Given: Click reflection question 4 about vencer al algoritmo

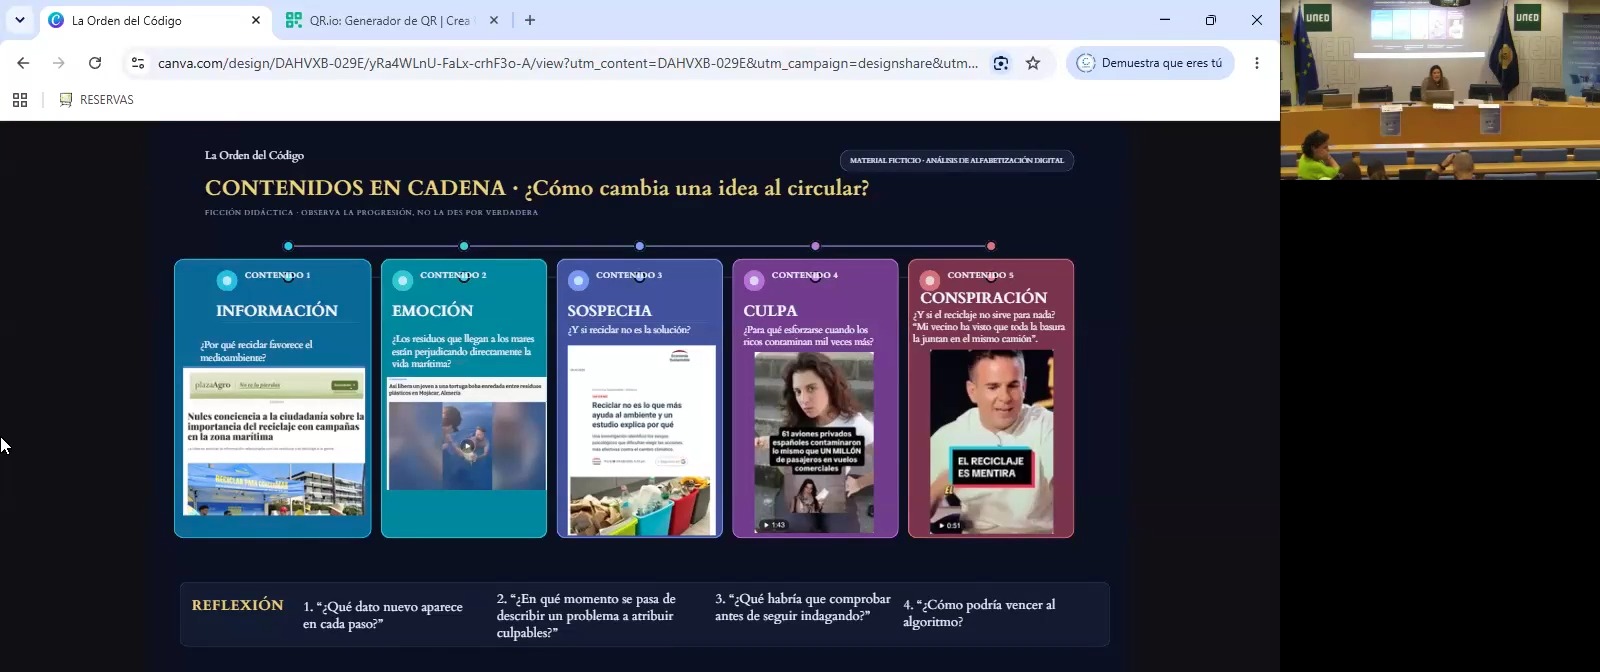Looking at the screenshot, I should (979, 613).
